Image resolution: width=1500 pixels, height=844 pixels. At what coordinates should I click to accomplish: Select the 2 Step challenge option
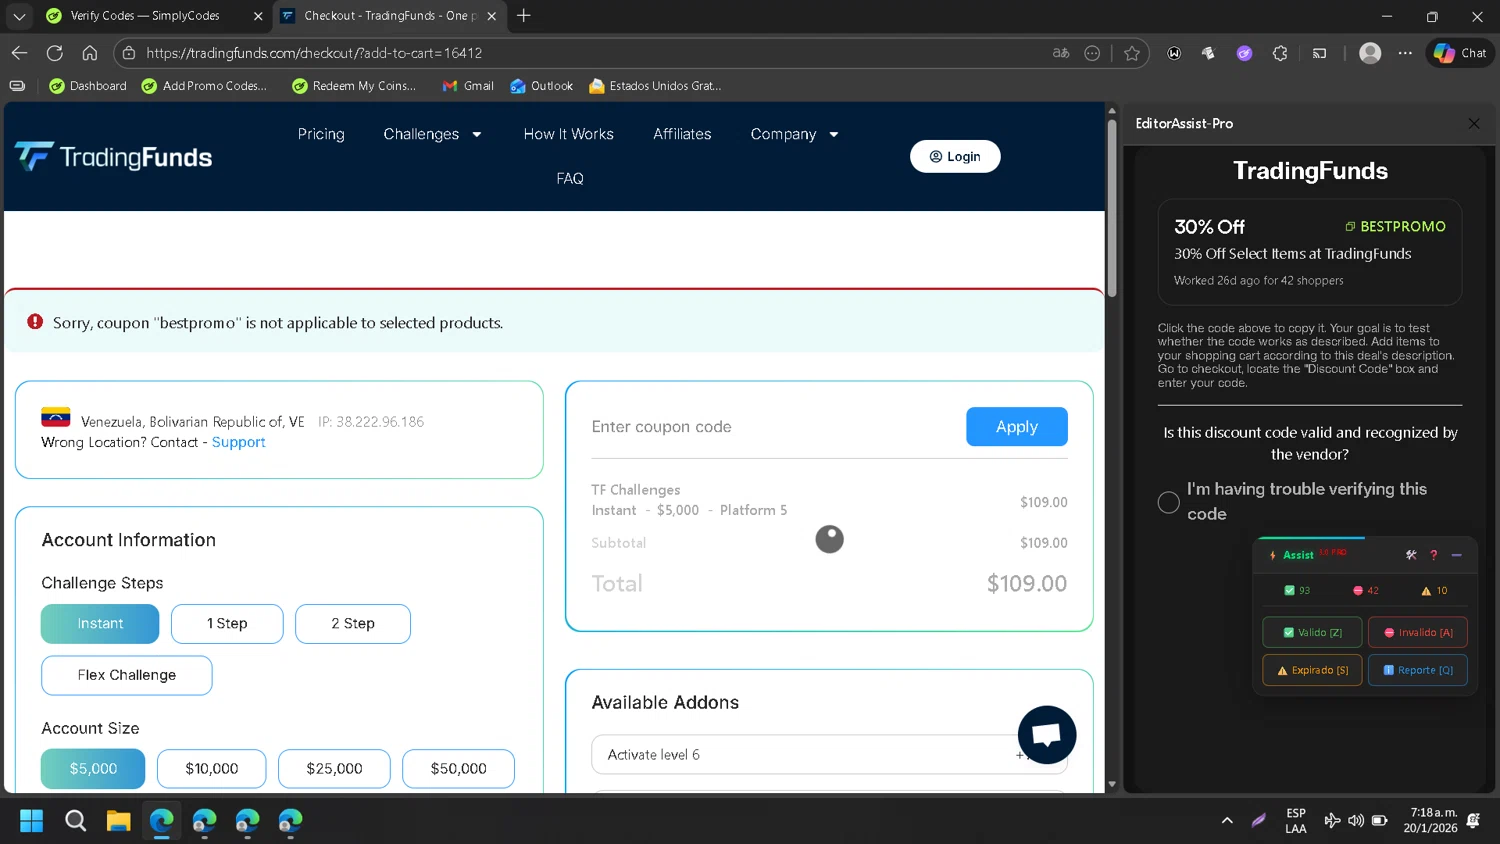click(353, 624)
